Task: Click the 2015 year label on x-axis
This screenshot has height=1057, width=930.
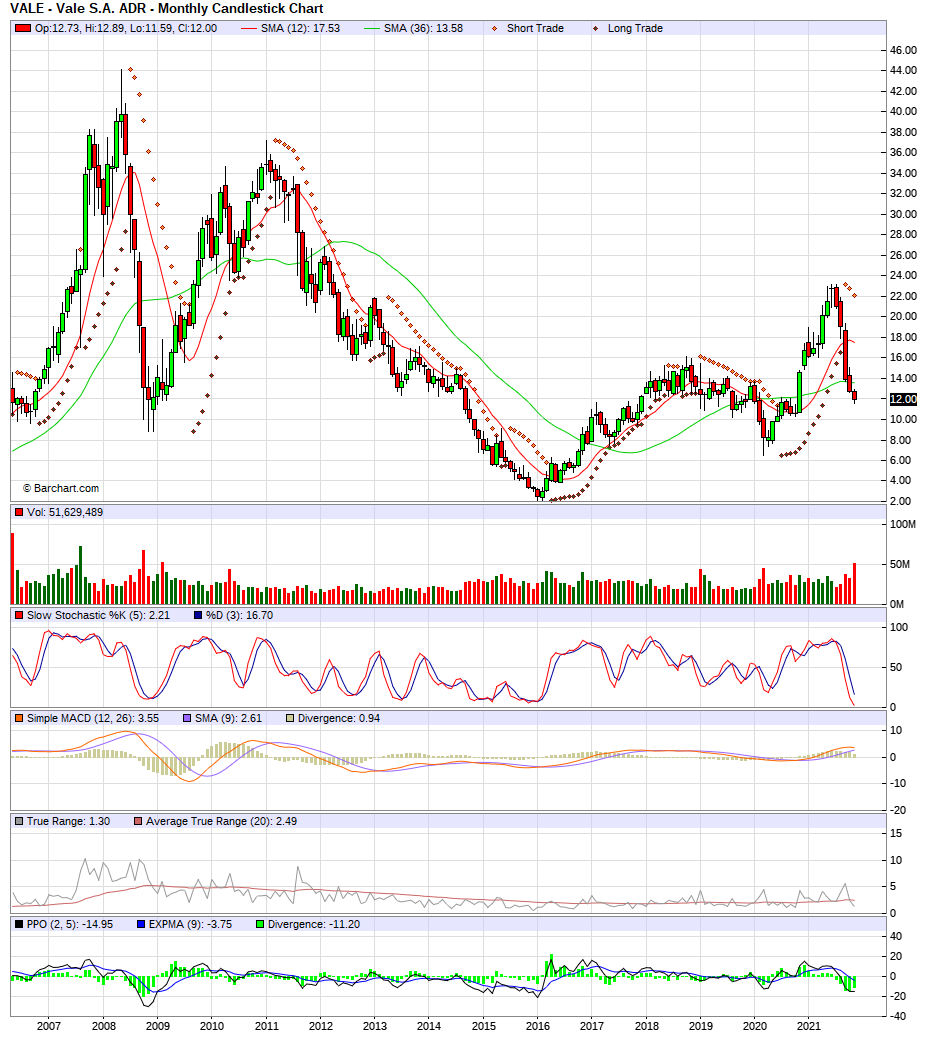Action: coord(483,1026)
